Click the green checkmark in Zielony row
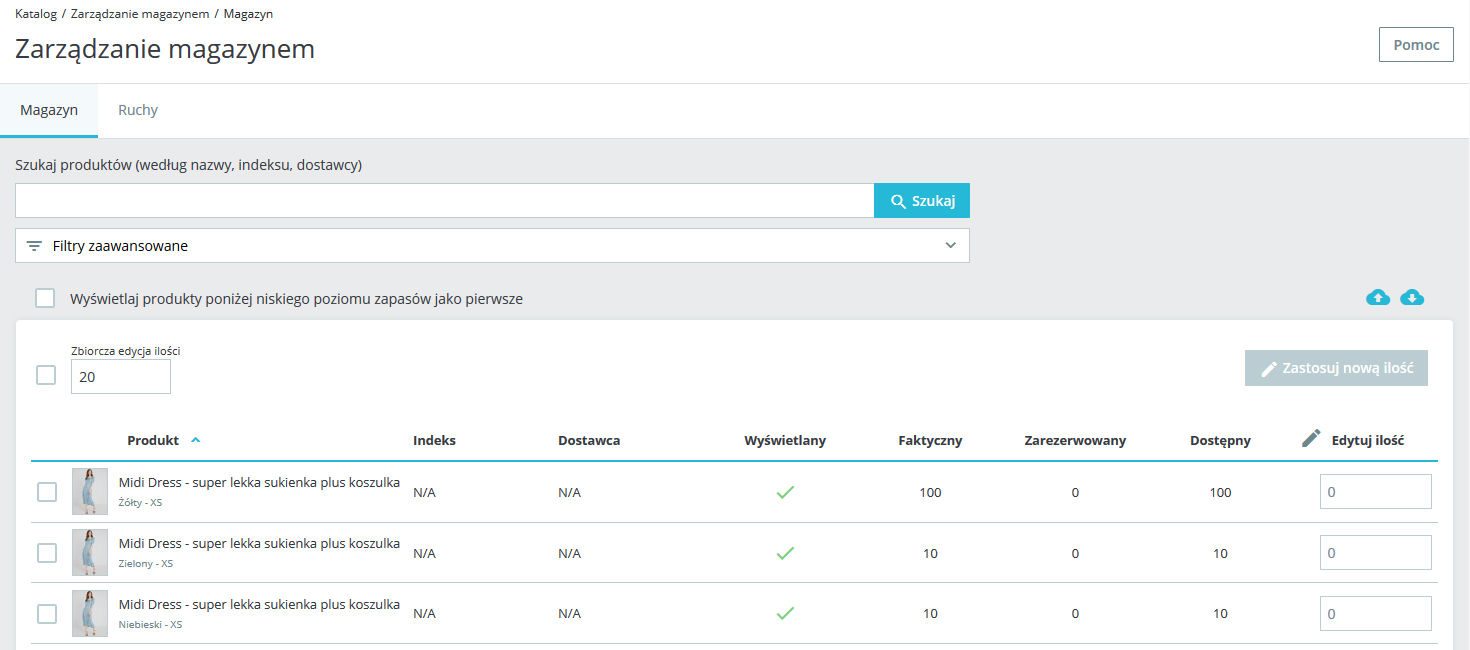 point(786,553)
